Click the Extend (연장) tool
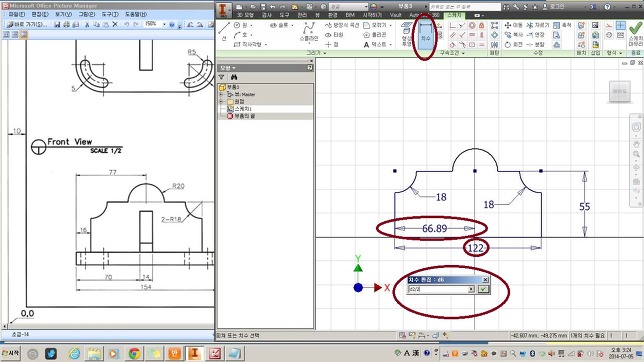Screen dimensions: 644x362 (x=536, y=35)
